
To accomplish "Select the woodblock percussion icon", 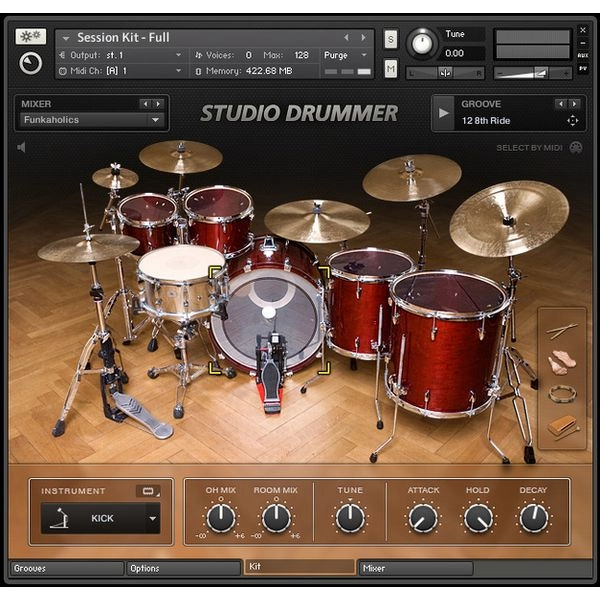I will (x=563, y=427).
